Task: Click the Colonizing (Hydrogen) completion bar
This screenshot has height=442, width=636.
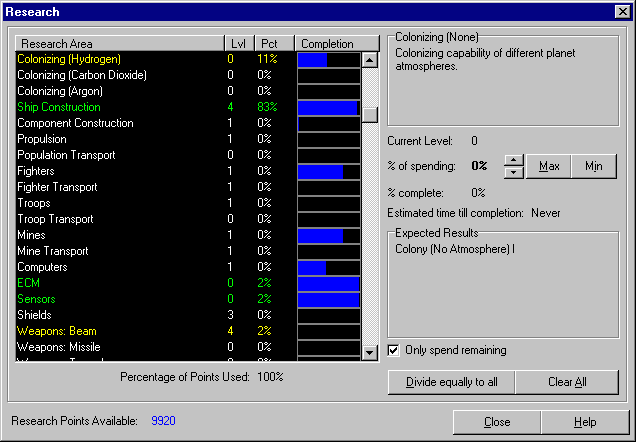Action: (x=329, y=60)
